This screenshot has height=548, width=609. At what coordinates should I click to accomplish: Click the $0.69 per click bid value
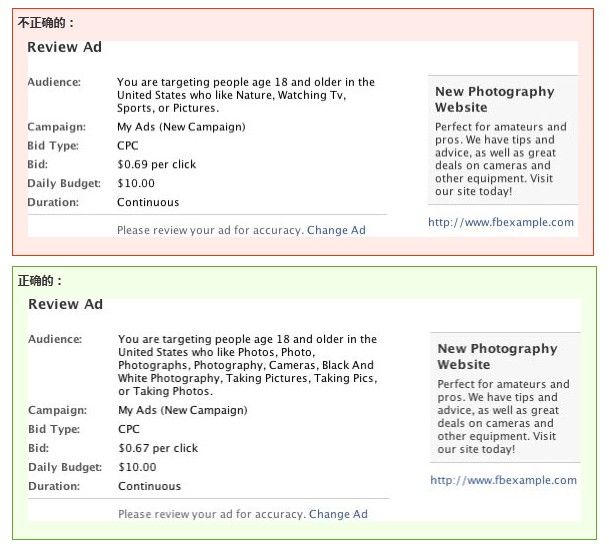tap(156, 164)
